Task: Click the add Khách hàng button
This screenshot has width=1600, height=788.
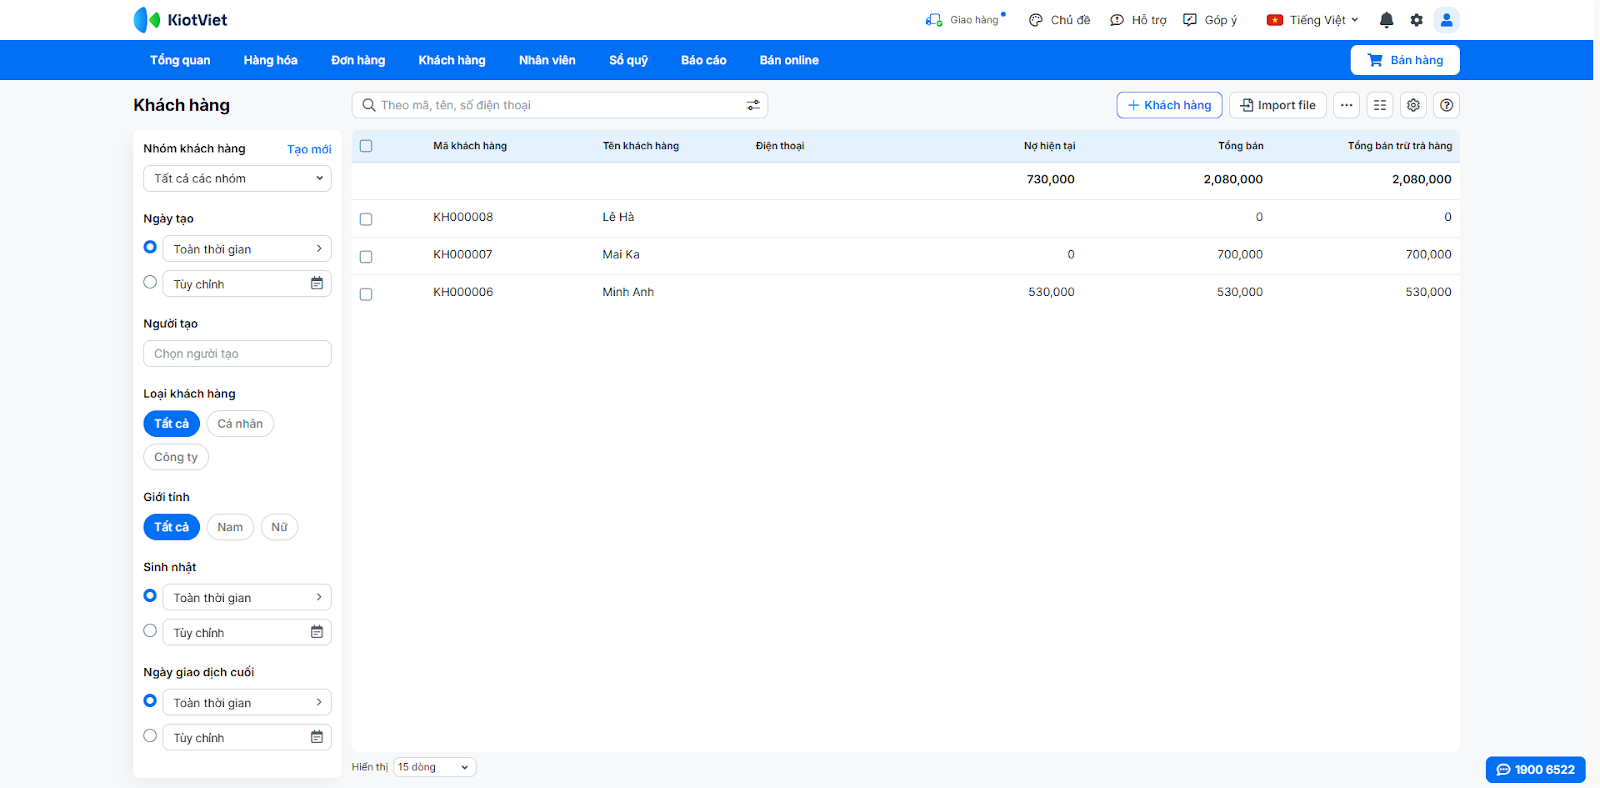Action: (1169, 105)
